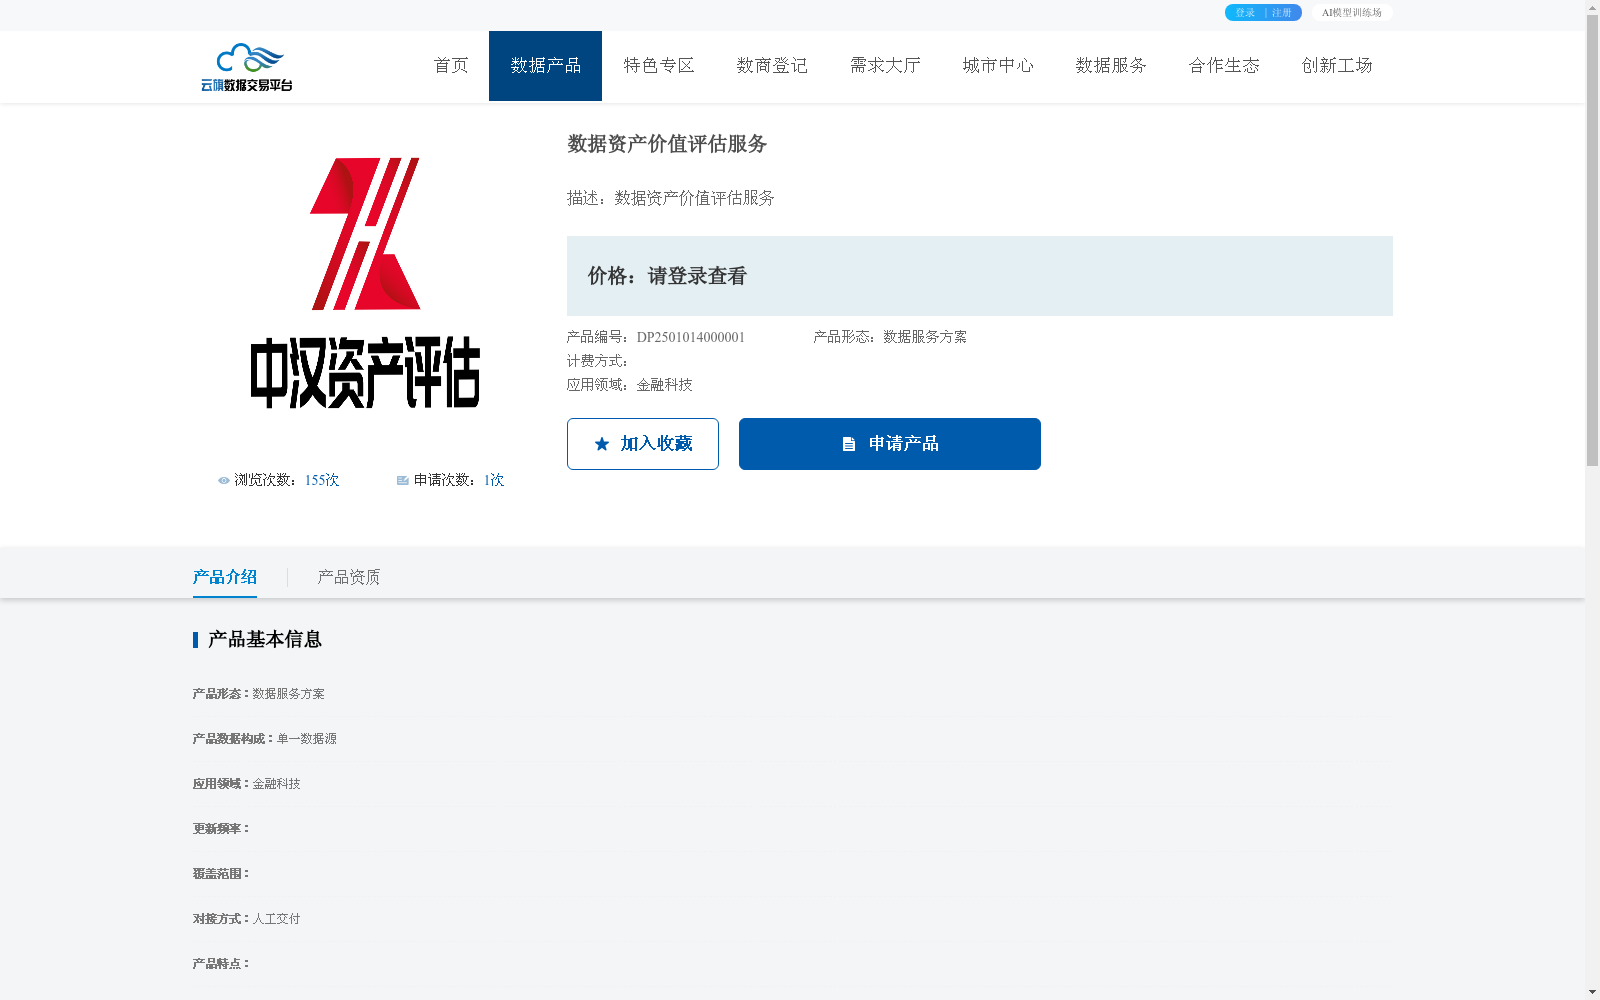This screenshot has height=1000, width=1600.
Task: Click the scrollbar up arrow
Action: coord(1592,7)
